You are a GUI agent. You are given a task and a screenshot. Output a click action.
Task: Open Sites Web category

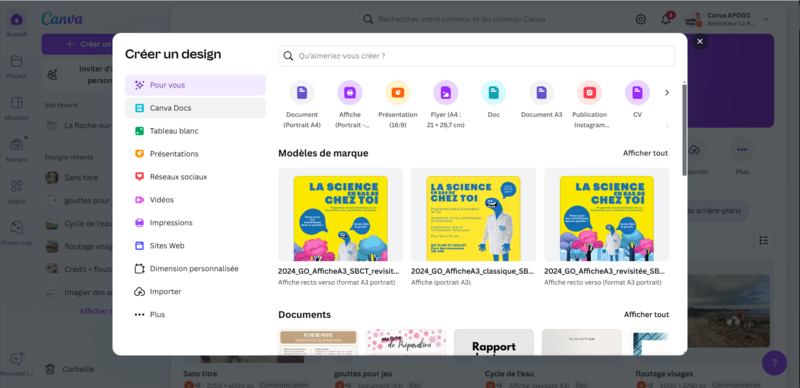(x=195, y=246)
